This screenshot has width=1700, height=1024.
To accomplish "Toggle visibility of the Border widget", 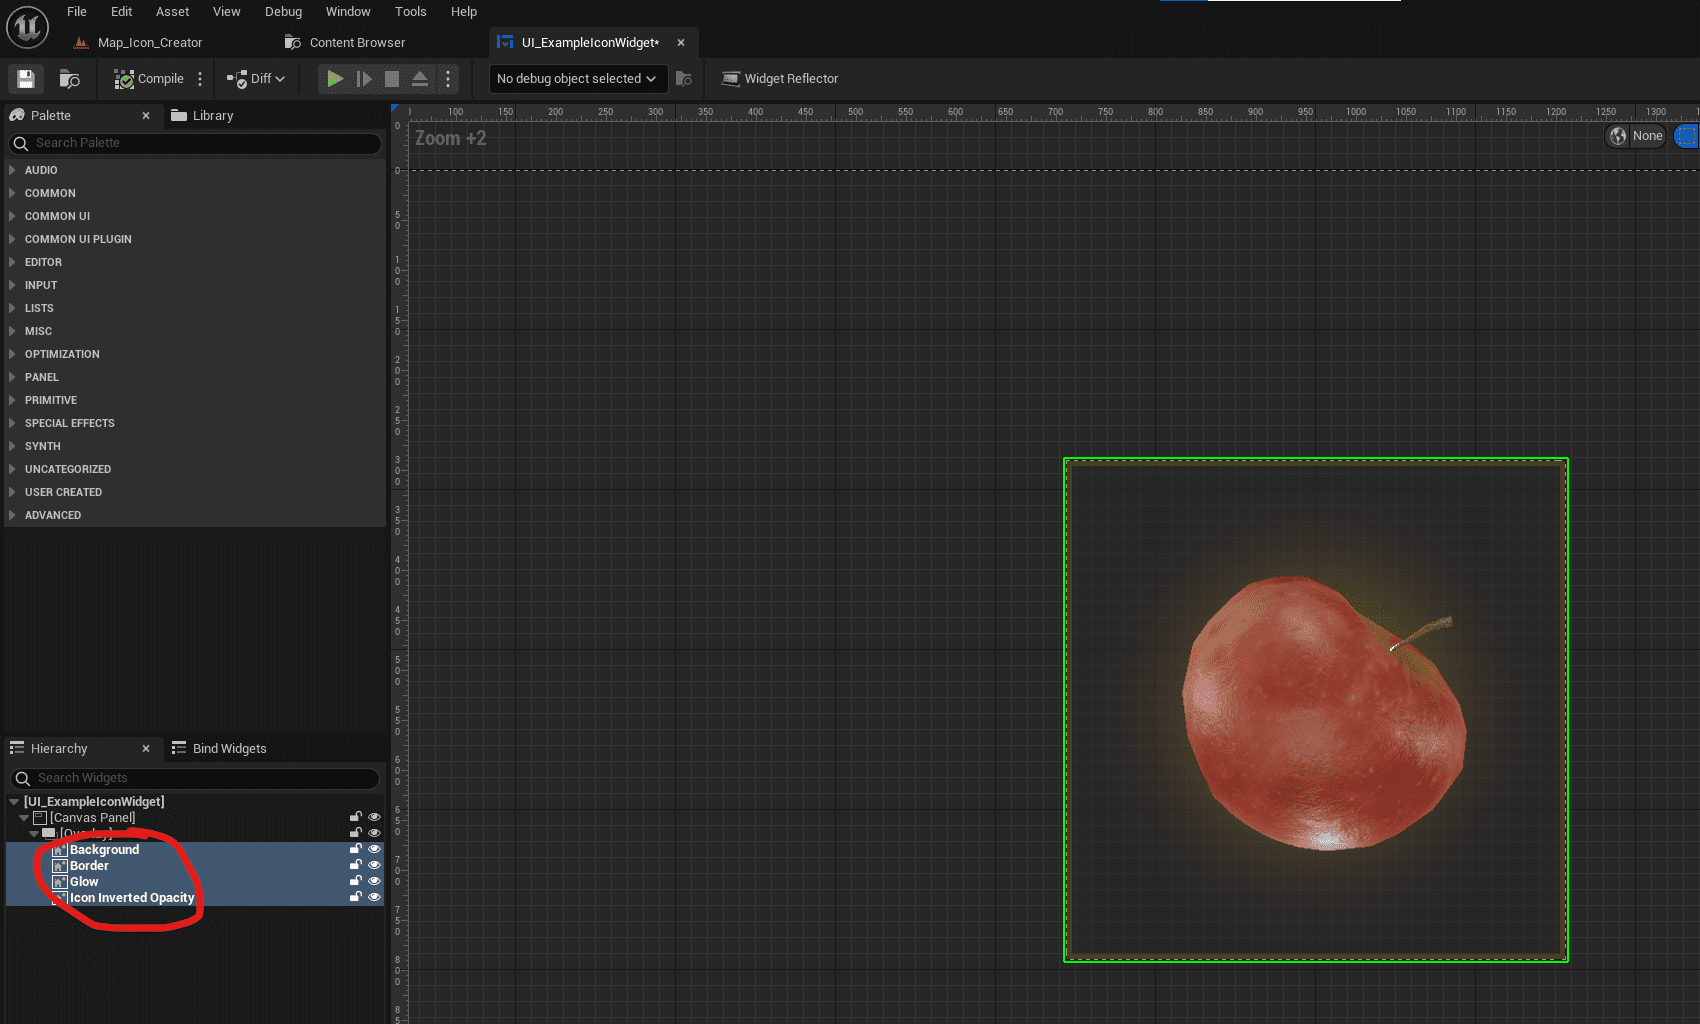I will coord(374,865).
